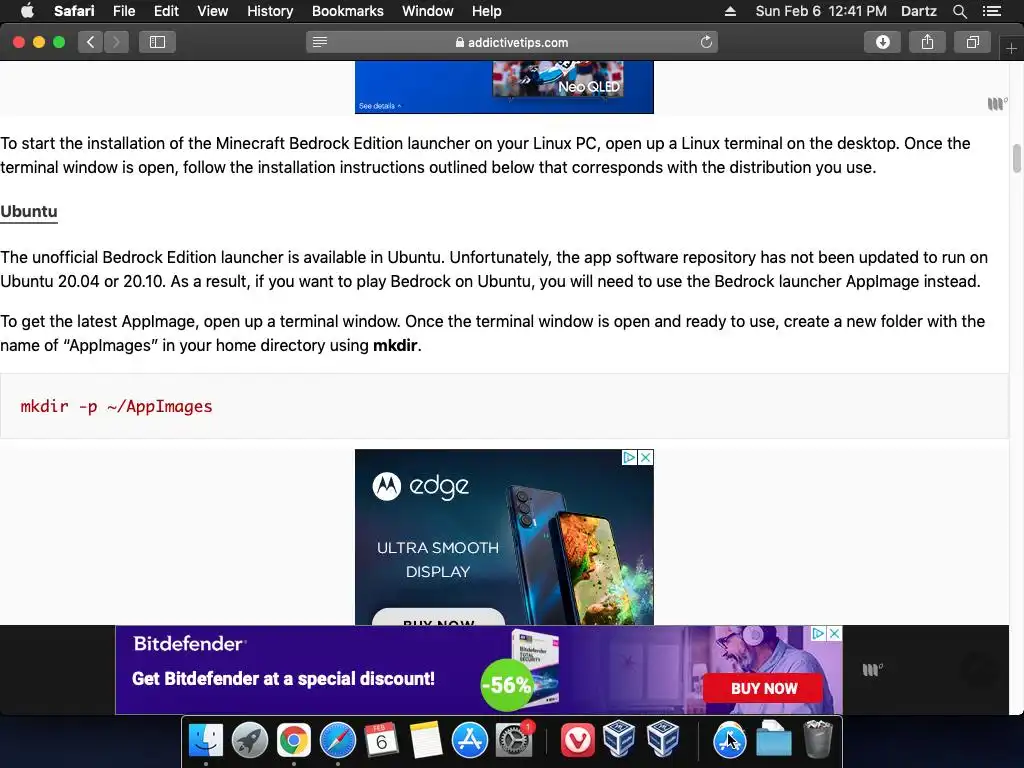1024x768 pixels.
Task: Open the Trash in the Dock
Action: click(x=818, y=739)
